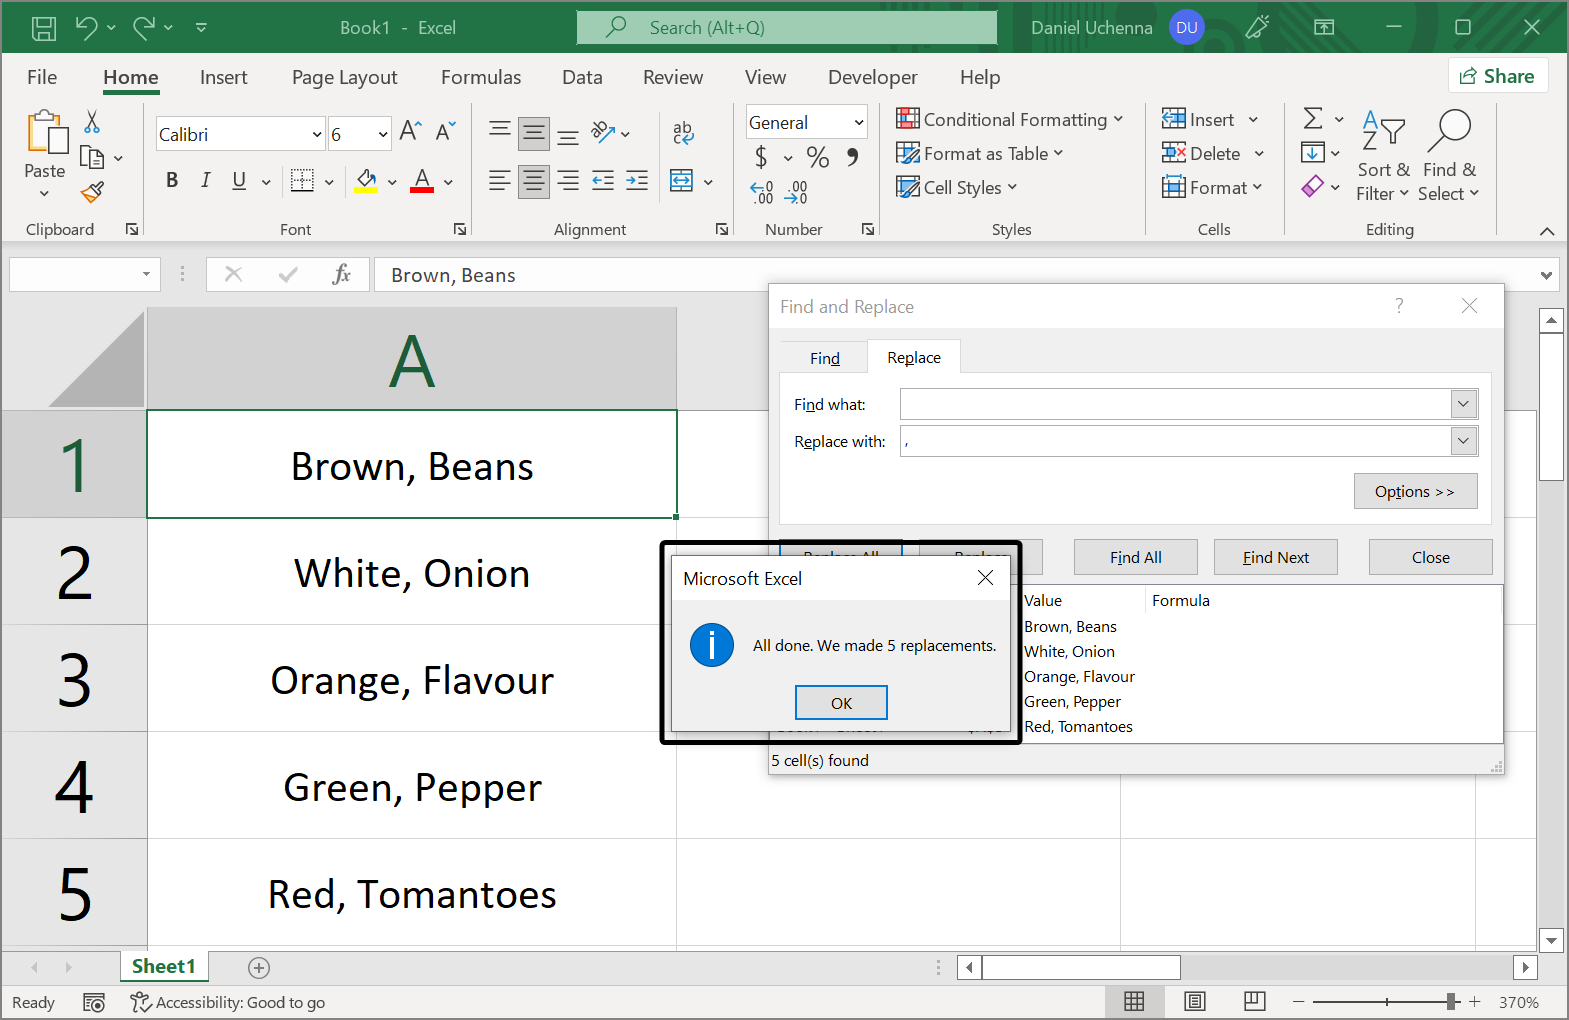Click the Save icon in title bar
Screen dimensions: 1569x1020
[44, 28]
